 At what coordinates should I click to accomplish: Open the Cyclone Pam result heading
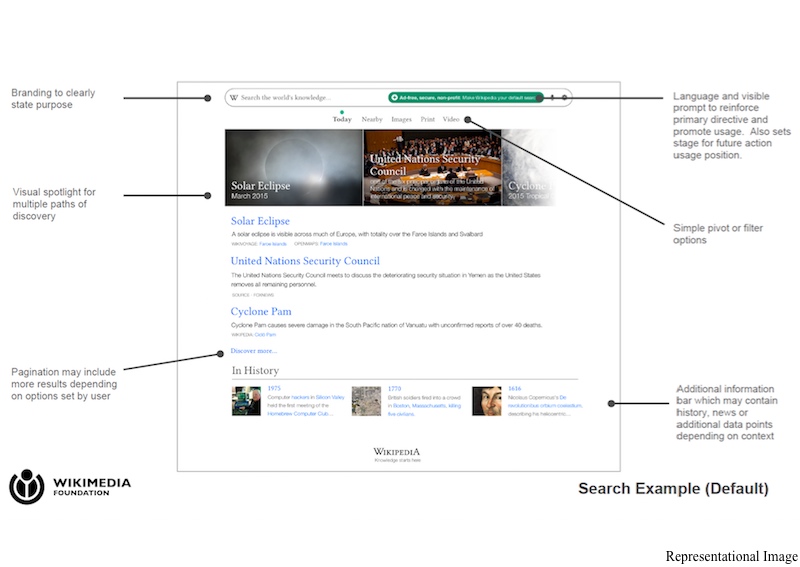click(261, 311)
